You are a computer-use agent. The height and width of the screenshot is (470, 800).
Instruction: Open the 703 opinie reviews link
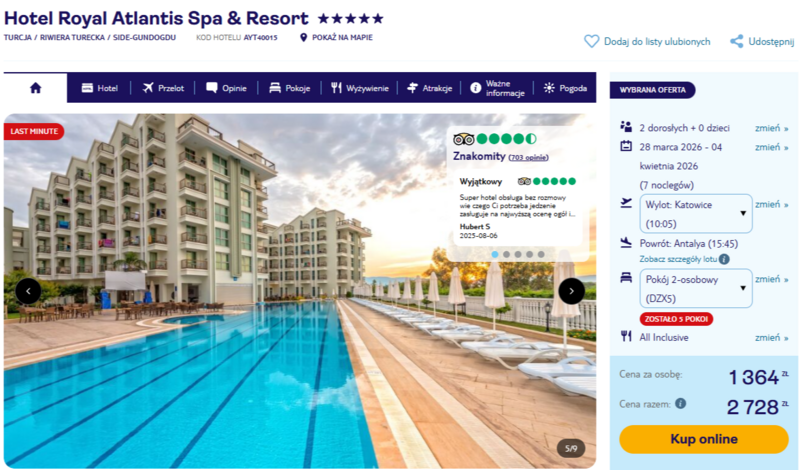tap(529, 158)
